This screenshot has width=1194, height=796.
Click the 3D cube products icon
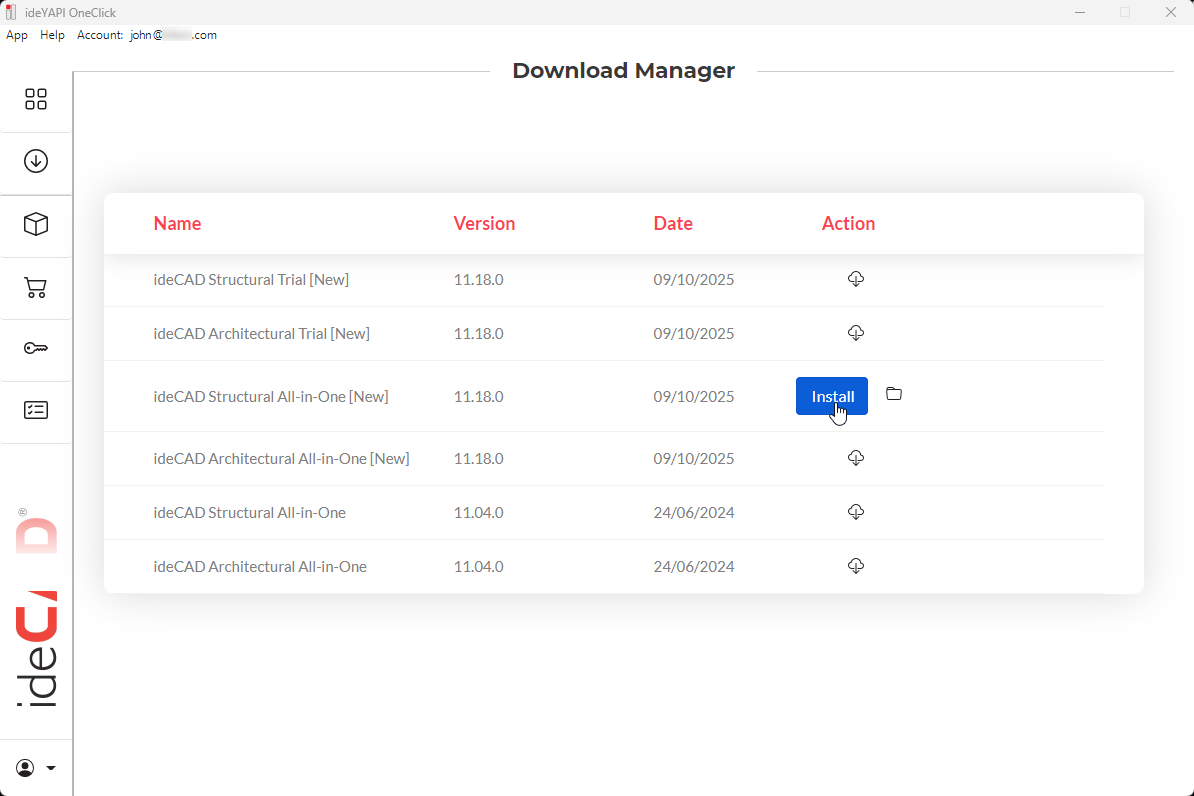click(36, 224)
